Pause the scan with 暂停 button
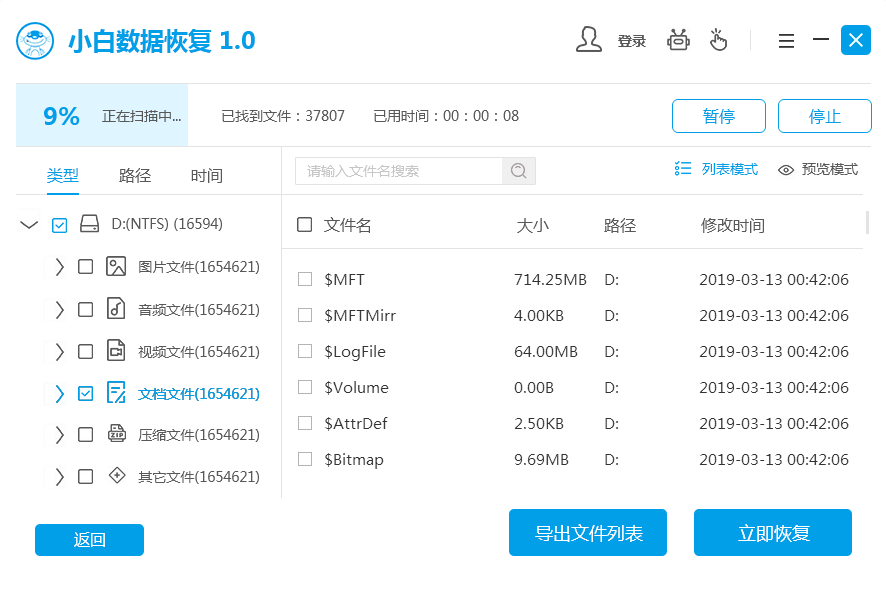 tap(718, 116)
